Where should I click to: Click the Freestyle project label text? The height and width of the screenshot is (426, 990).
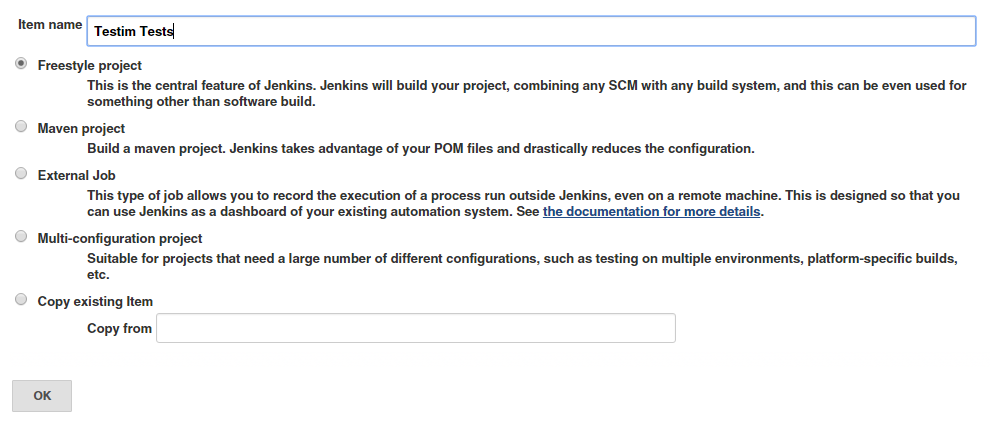click(89, 65)
